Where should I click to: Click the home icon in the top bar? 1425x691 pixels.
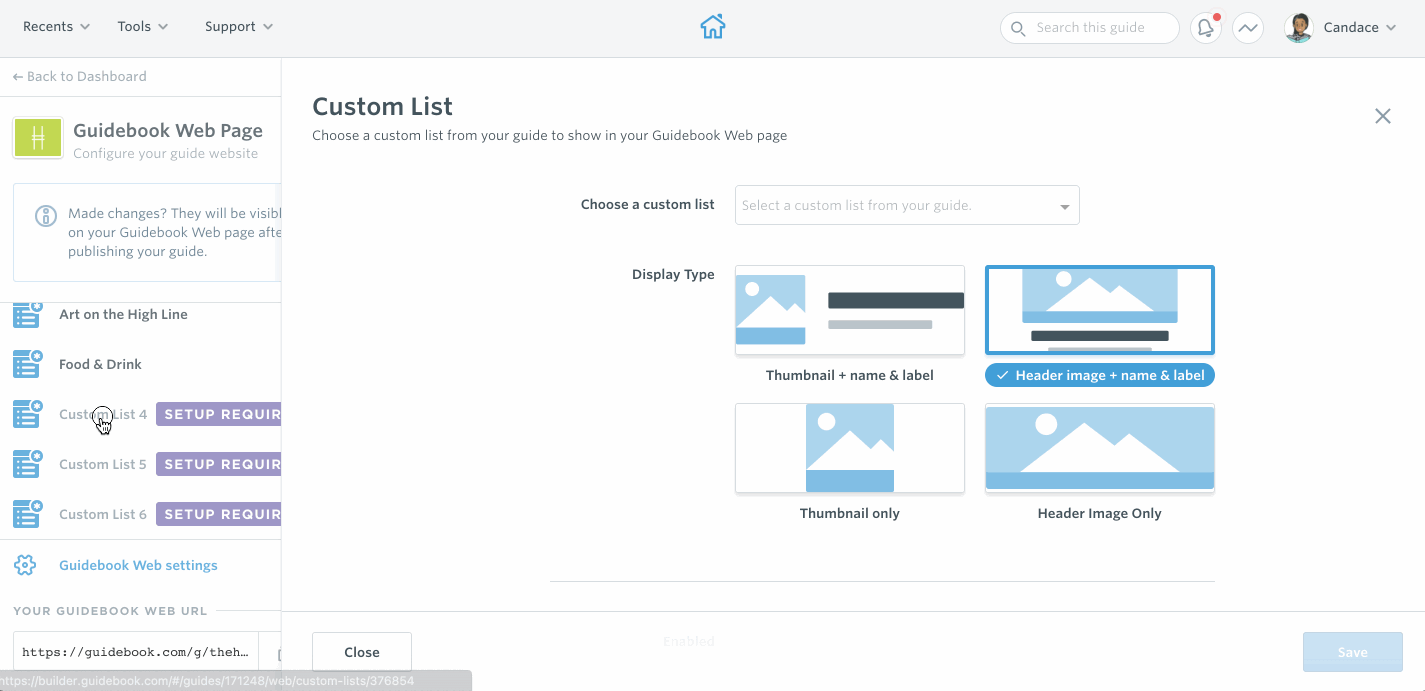[x=712, y=27]
